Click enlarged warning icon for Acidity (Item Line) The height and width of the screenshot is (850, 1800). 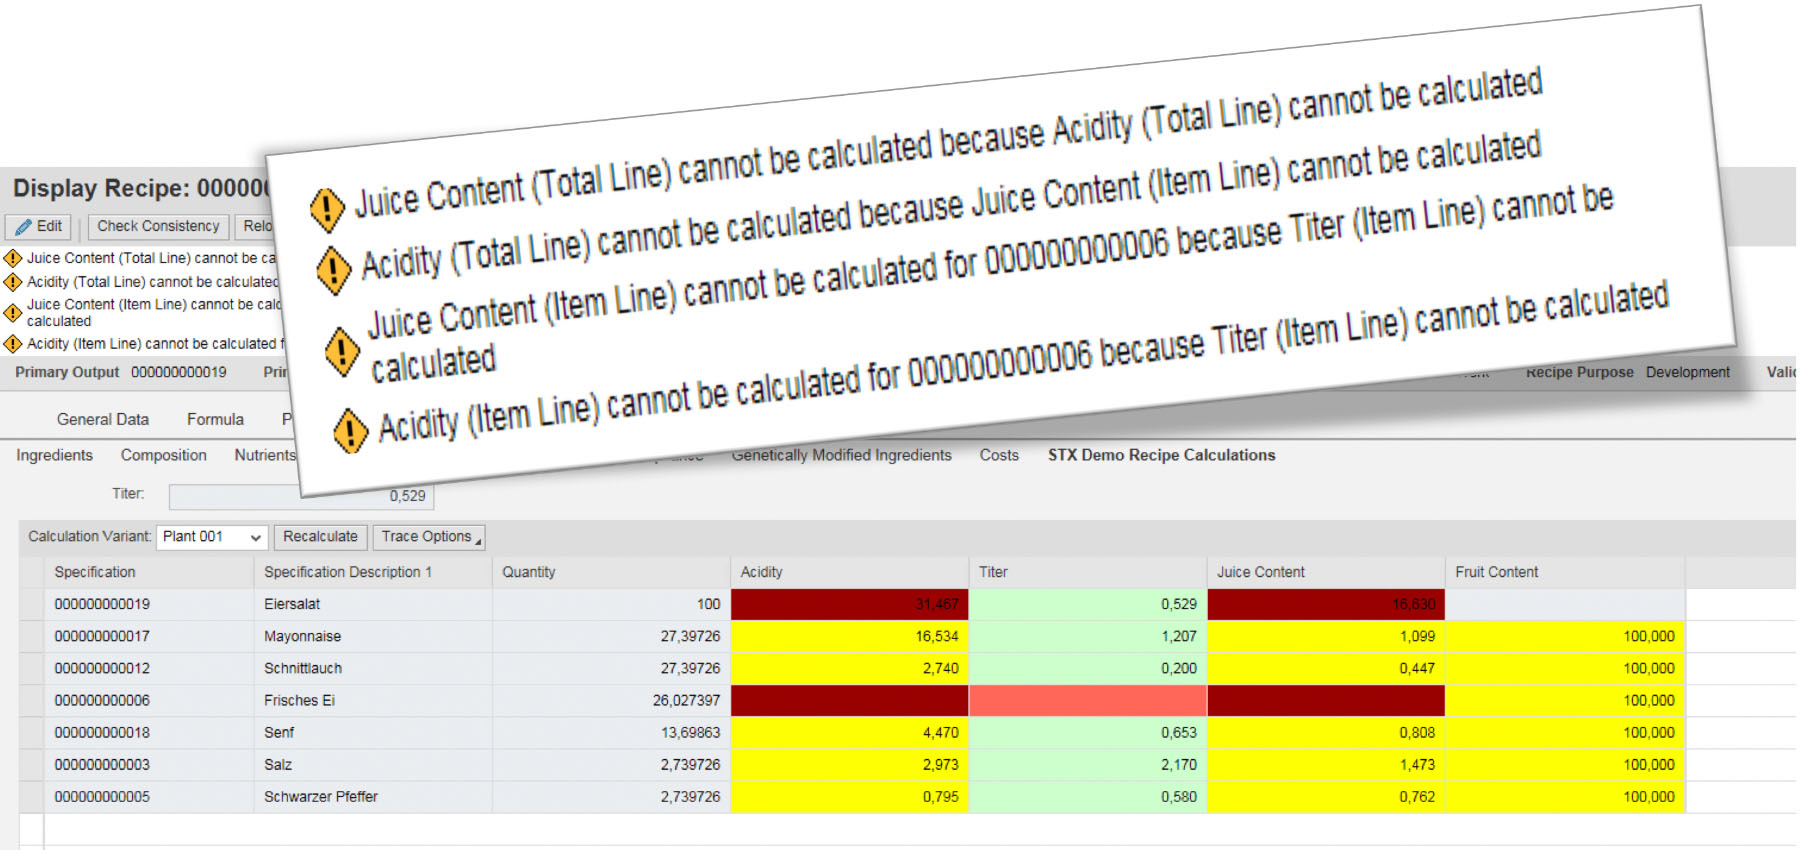350,431
